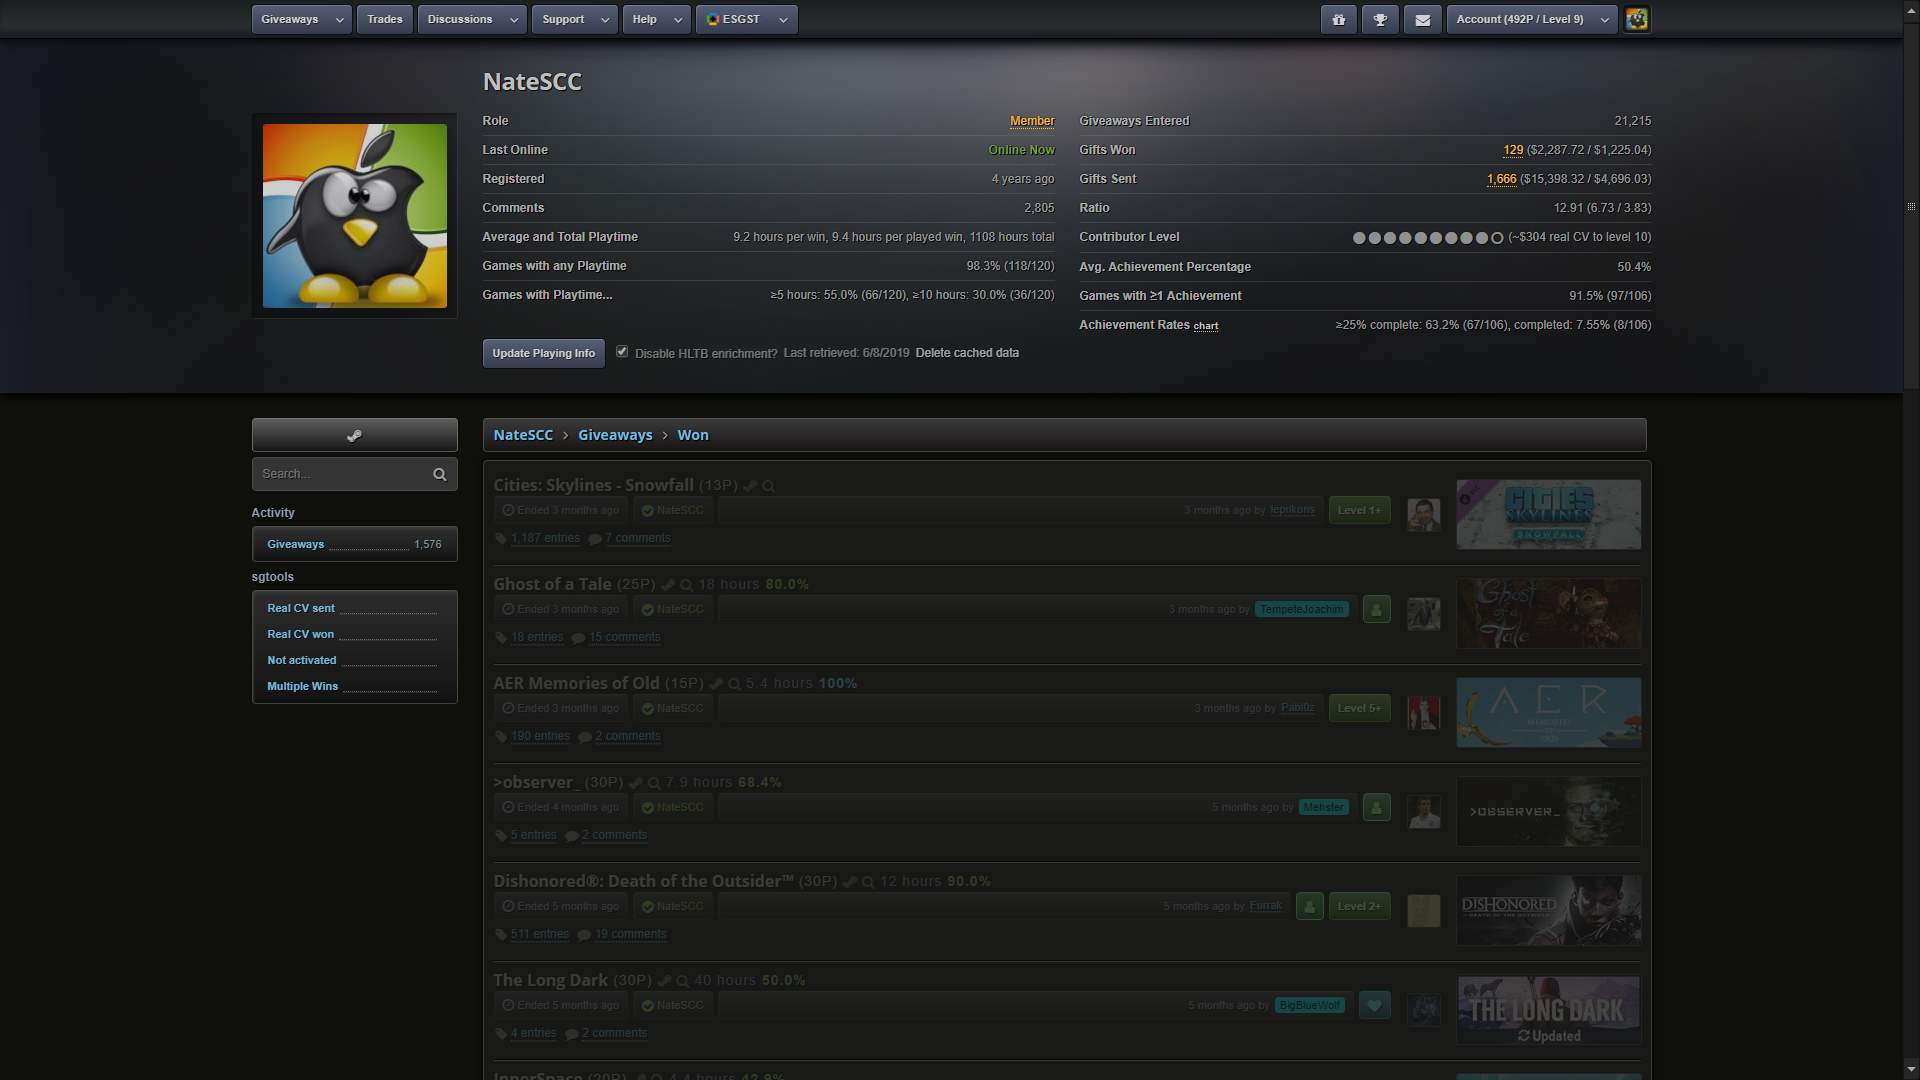Click the Steam icon next to The Long Dark
This screenshot has height=1080, width=1920.
coord(664,981)
